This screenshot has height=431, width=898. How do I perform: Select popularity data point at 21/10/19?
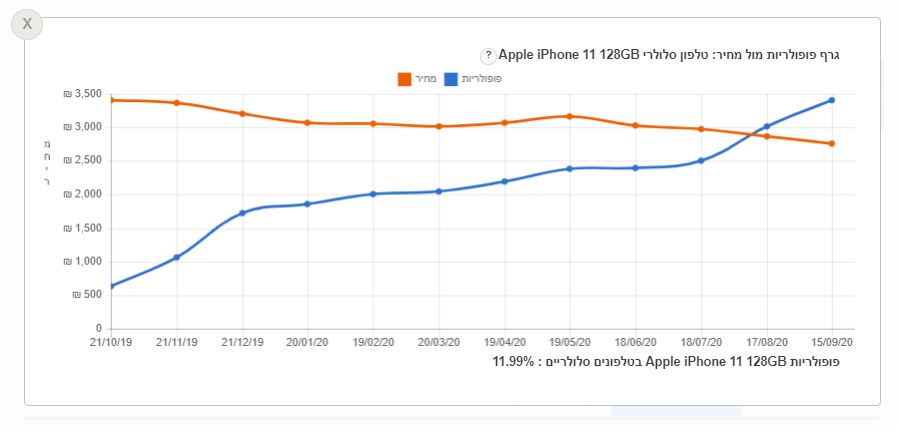click(112, 286)
